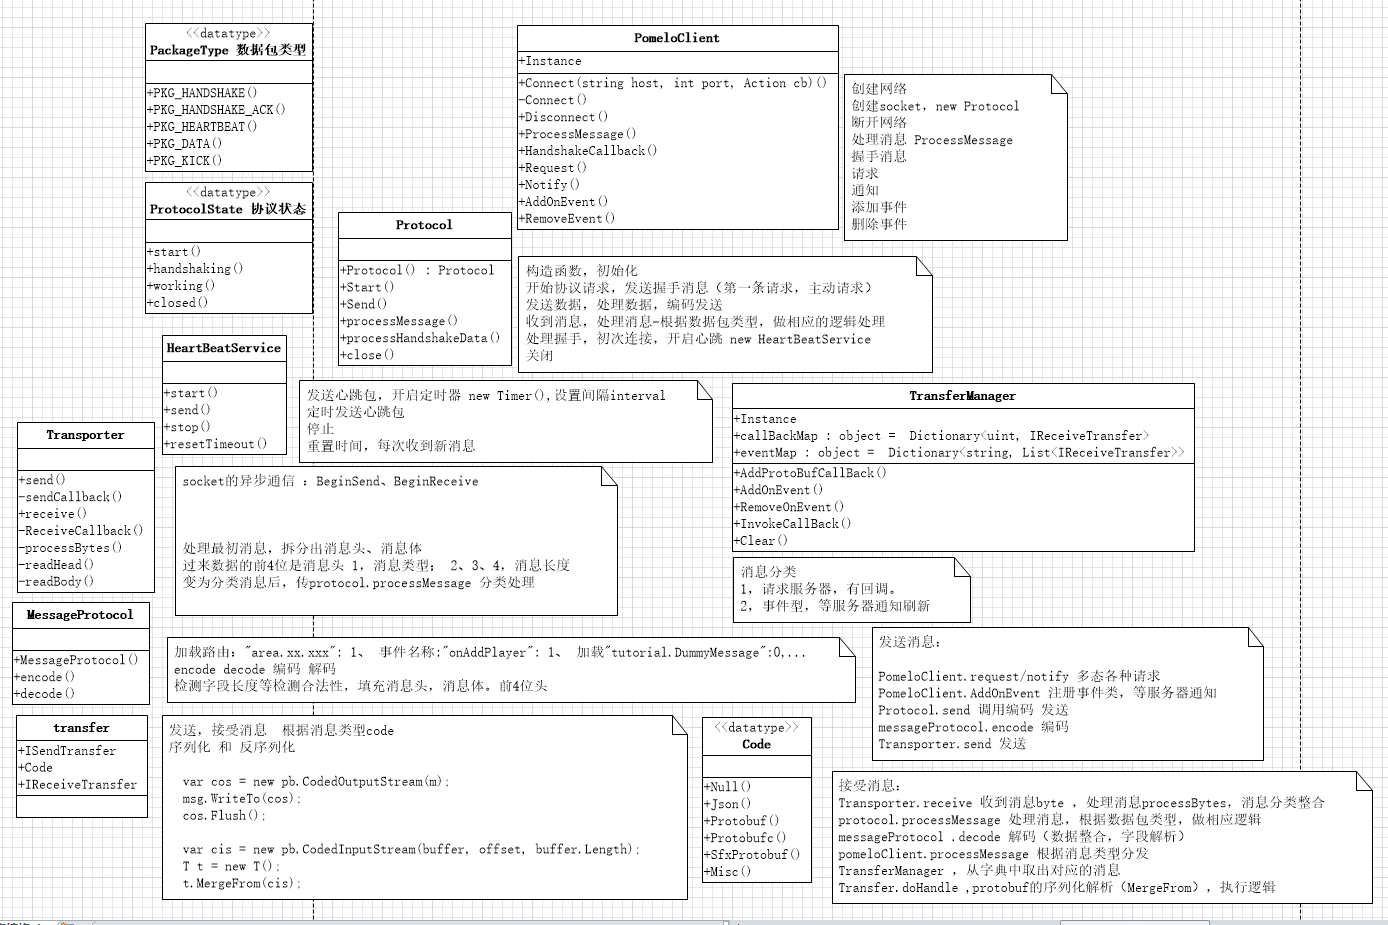This screenshot has height=925, width=1388.
Task: Click +Json() in Code datatype
Action: [x=729, y=804]
